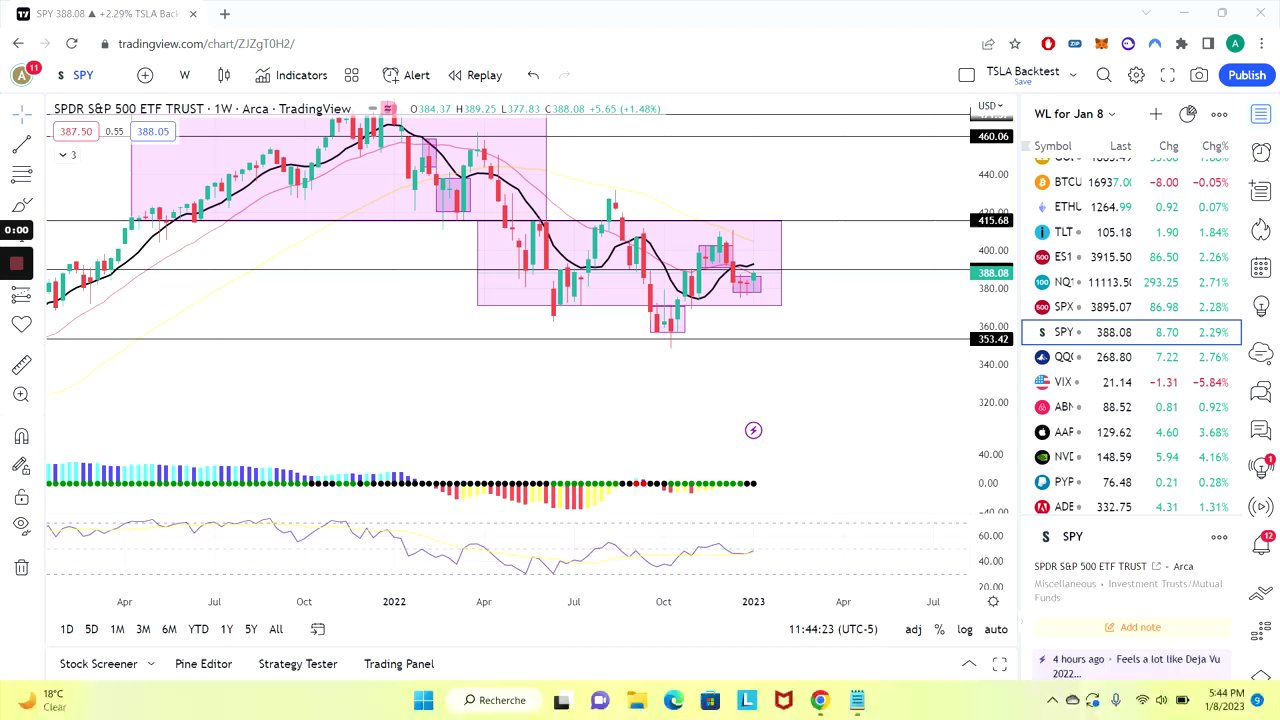Select the QQQ watchlist row
1280x720 pixels.
point(1131,357)
